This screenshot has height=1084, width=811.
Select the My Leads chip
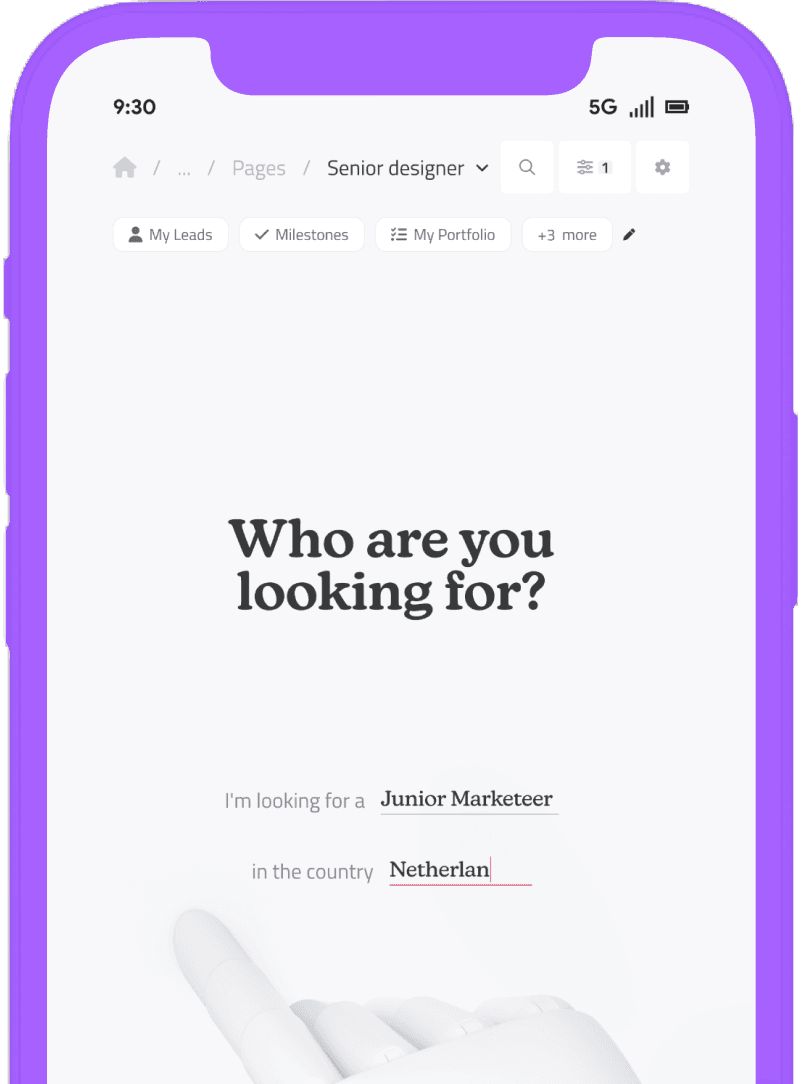click(x=170, y=235)
